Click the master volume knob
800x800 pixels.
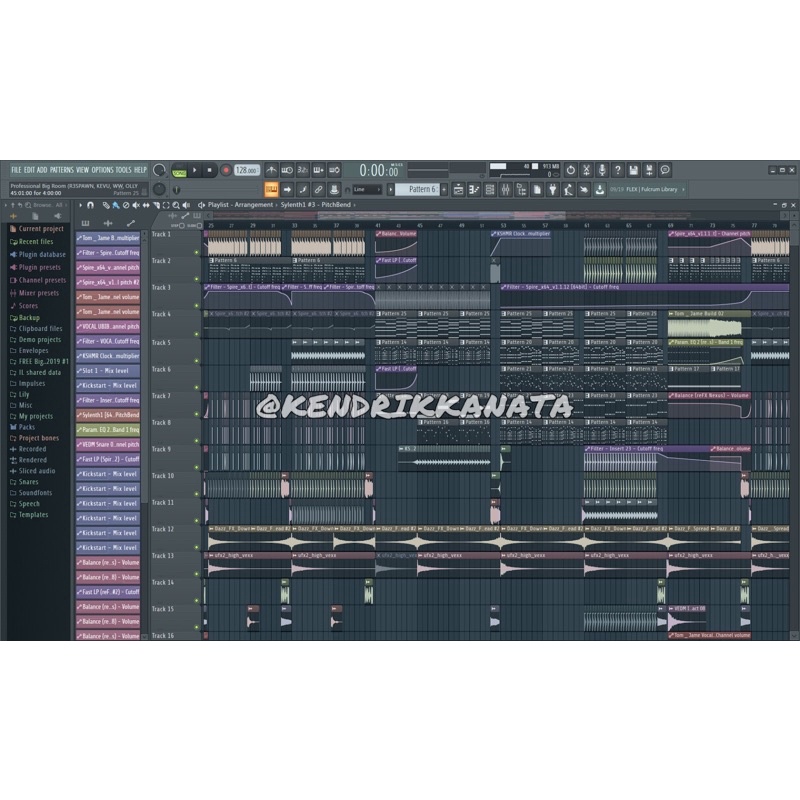click(x=160, y=170)
